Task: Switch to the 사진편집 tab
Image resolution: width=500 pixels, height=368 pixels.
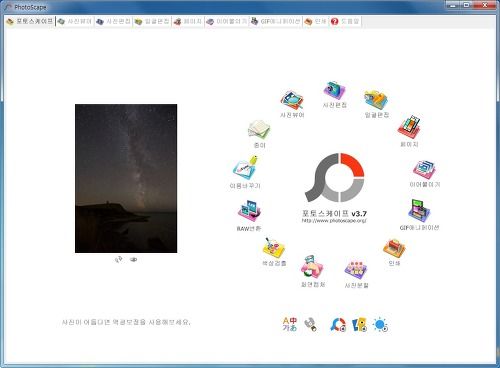Action: coord(113,21)
